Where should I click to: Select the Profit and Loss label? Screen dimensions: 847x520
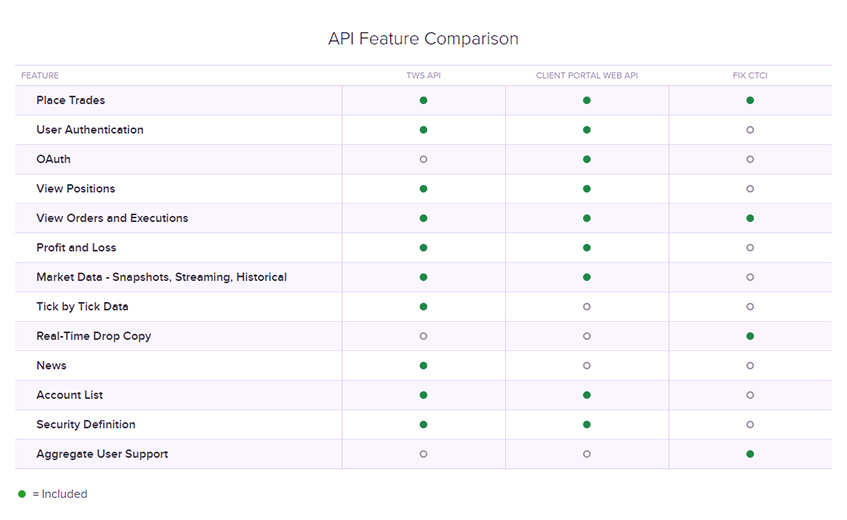76,248
